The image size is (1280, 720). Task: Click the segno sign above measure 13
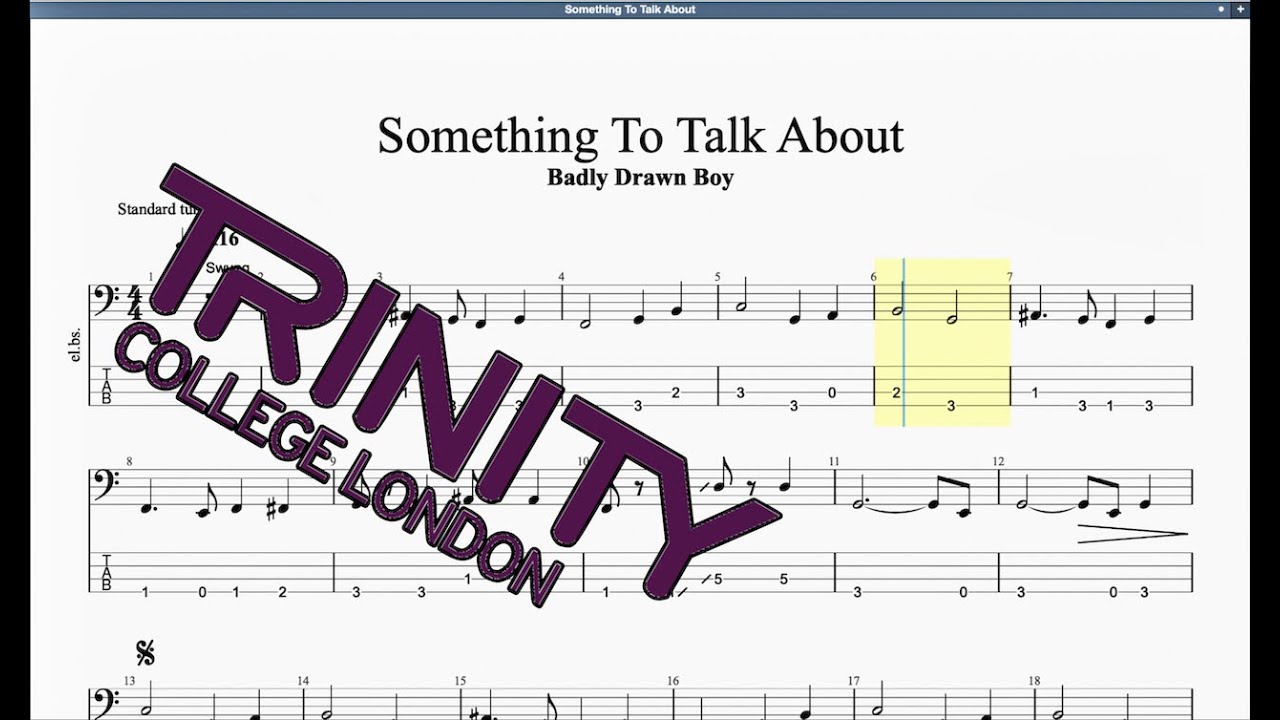(x=146, y=654)
